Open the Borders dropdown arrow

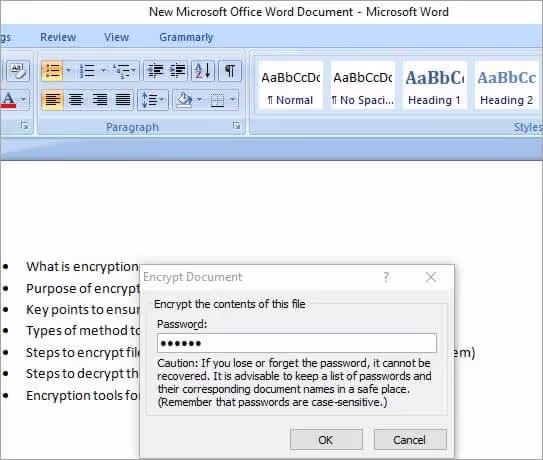(233, 100)
